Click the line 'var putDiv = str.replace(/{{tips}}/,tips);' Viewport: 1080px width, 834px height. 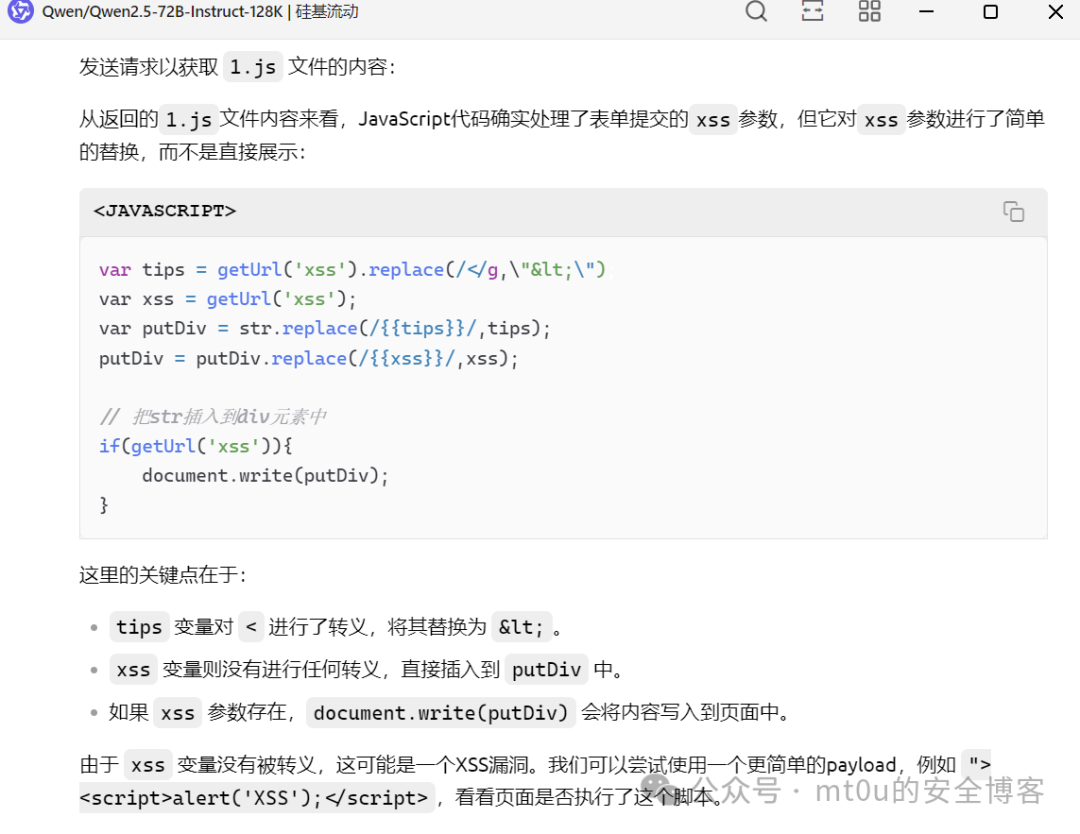point(324,329)
